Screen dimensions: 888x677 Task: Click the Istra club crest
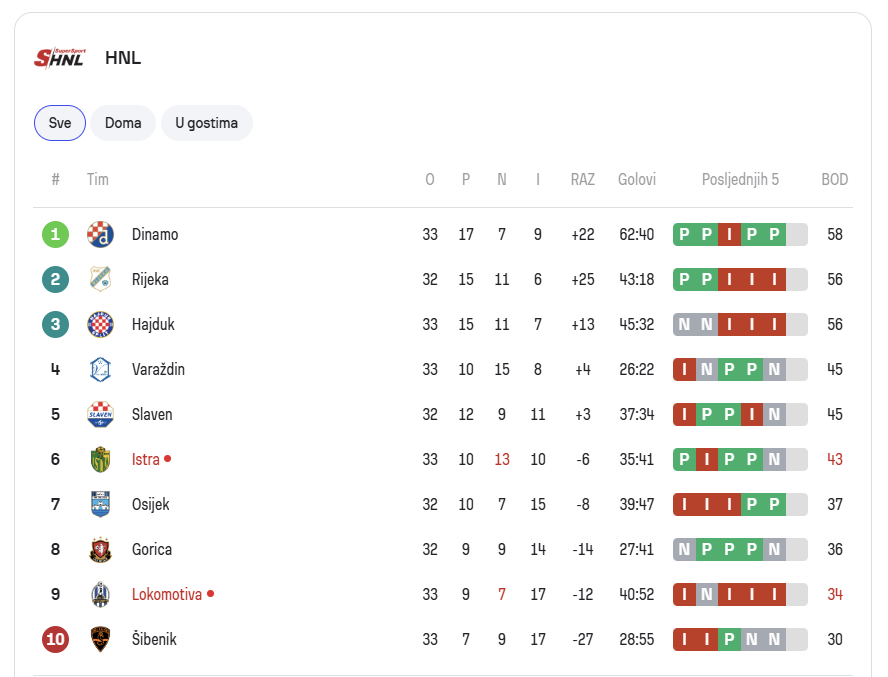coord(100,459)
